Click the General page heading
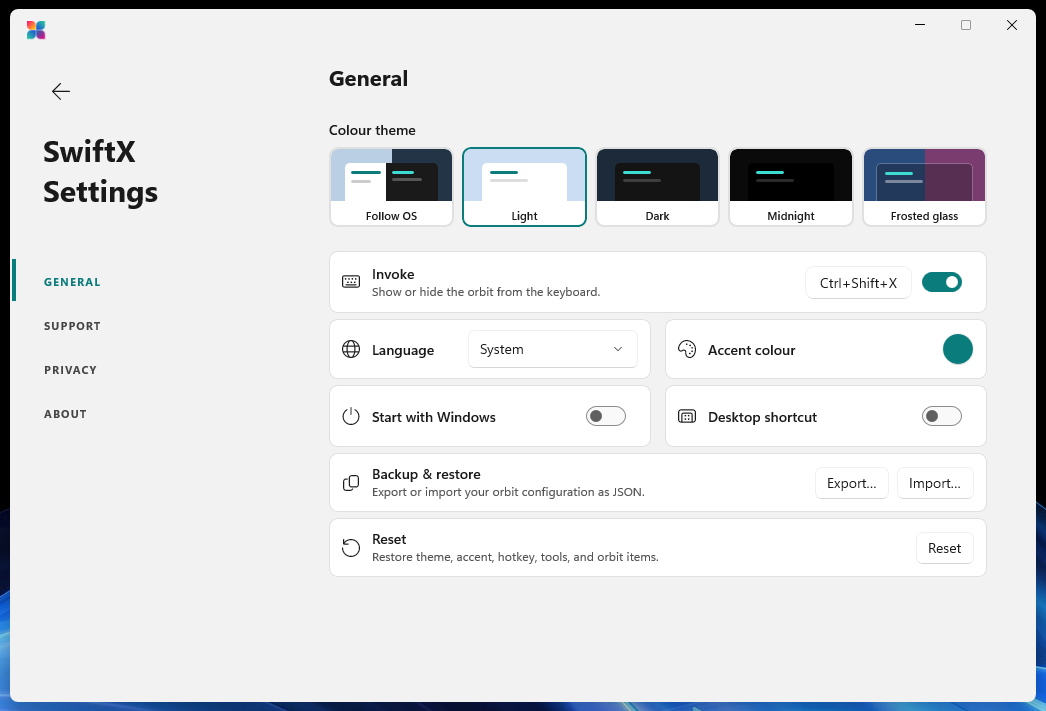This screenshot has height=711, width=1046. pos(368,79)
